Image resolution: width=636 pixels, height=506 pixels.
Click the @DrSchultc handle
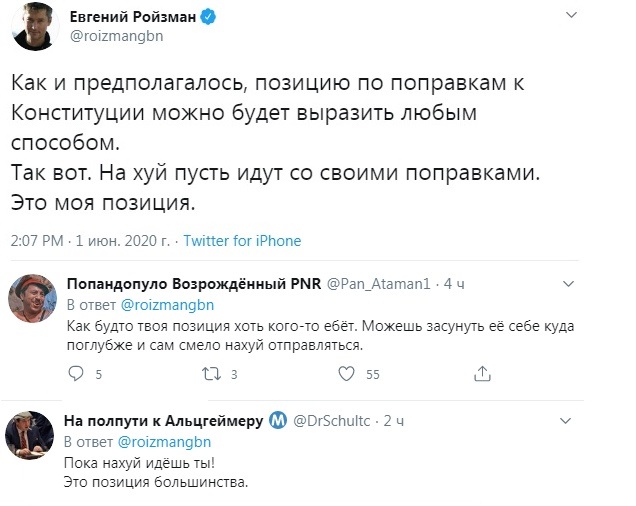pyautogui.click(x=331, y=421)
